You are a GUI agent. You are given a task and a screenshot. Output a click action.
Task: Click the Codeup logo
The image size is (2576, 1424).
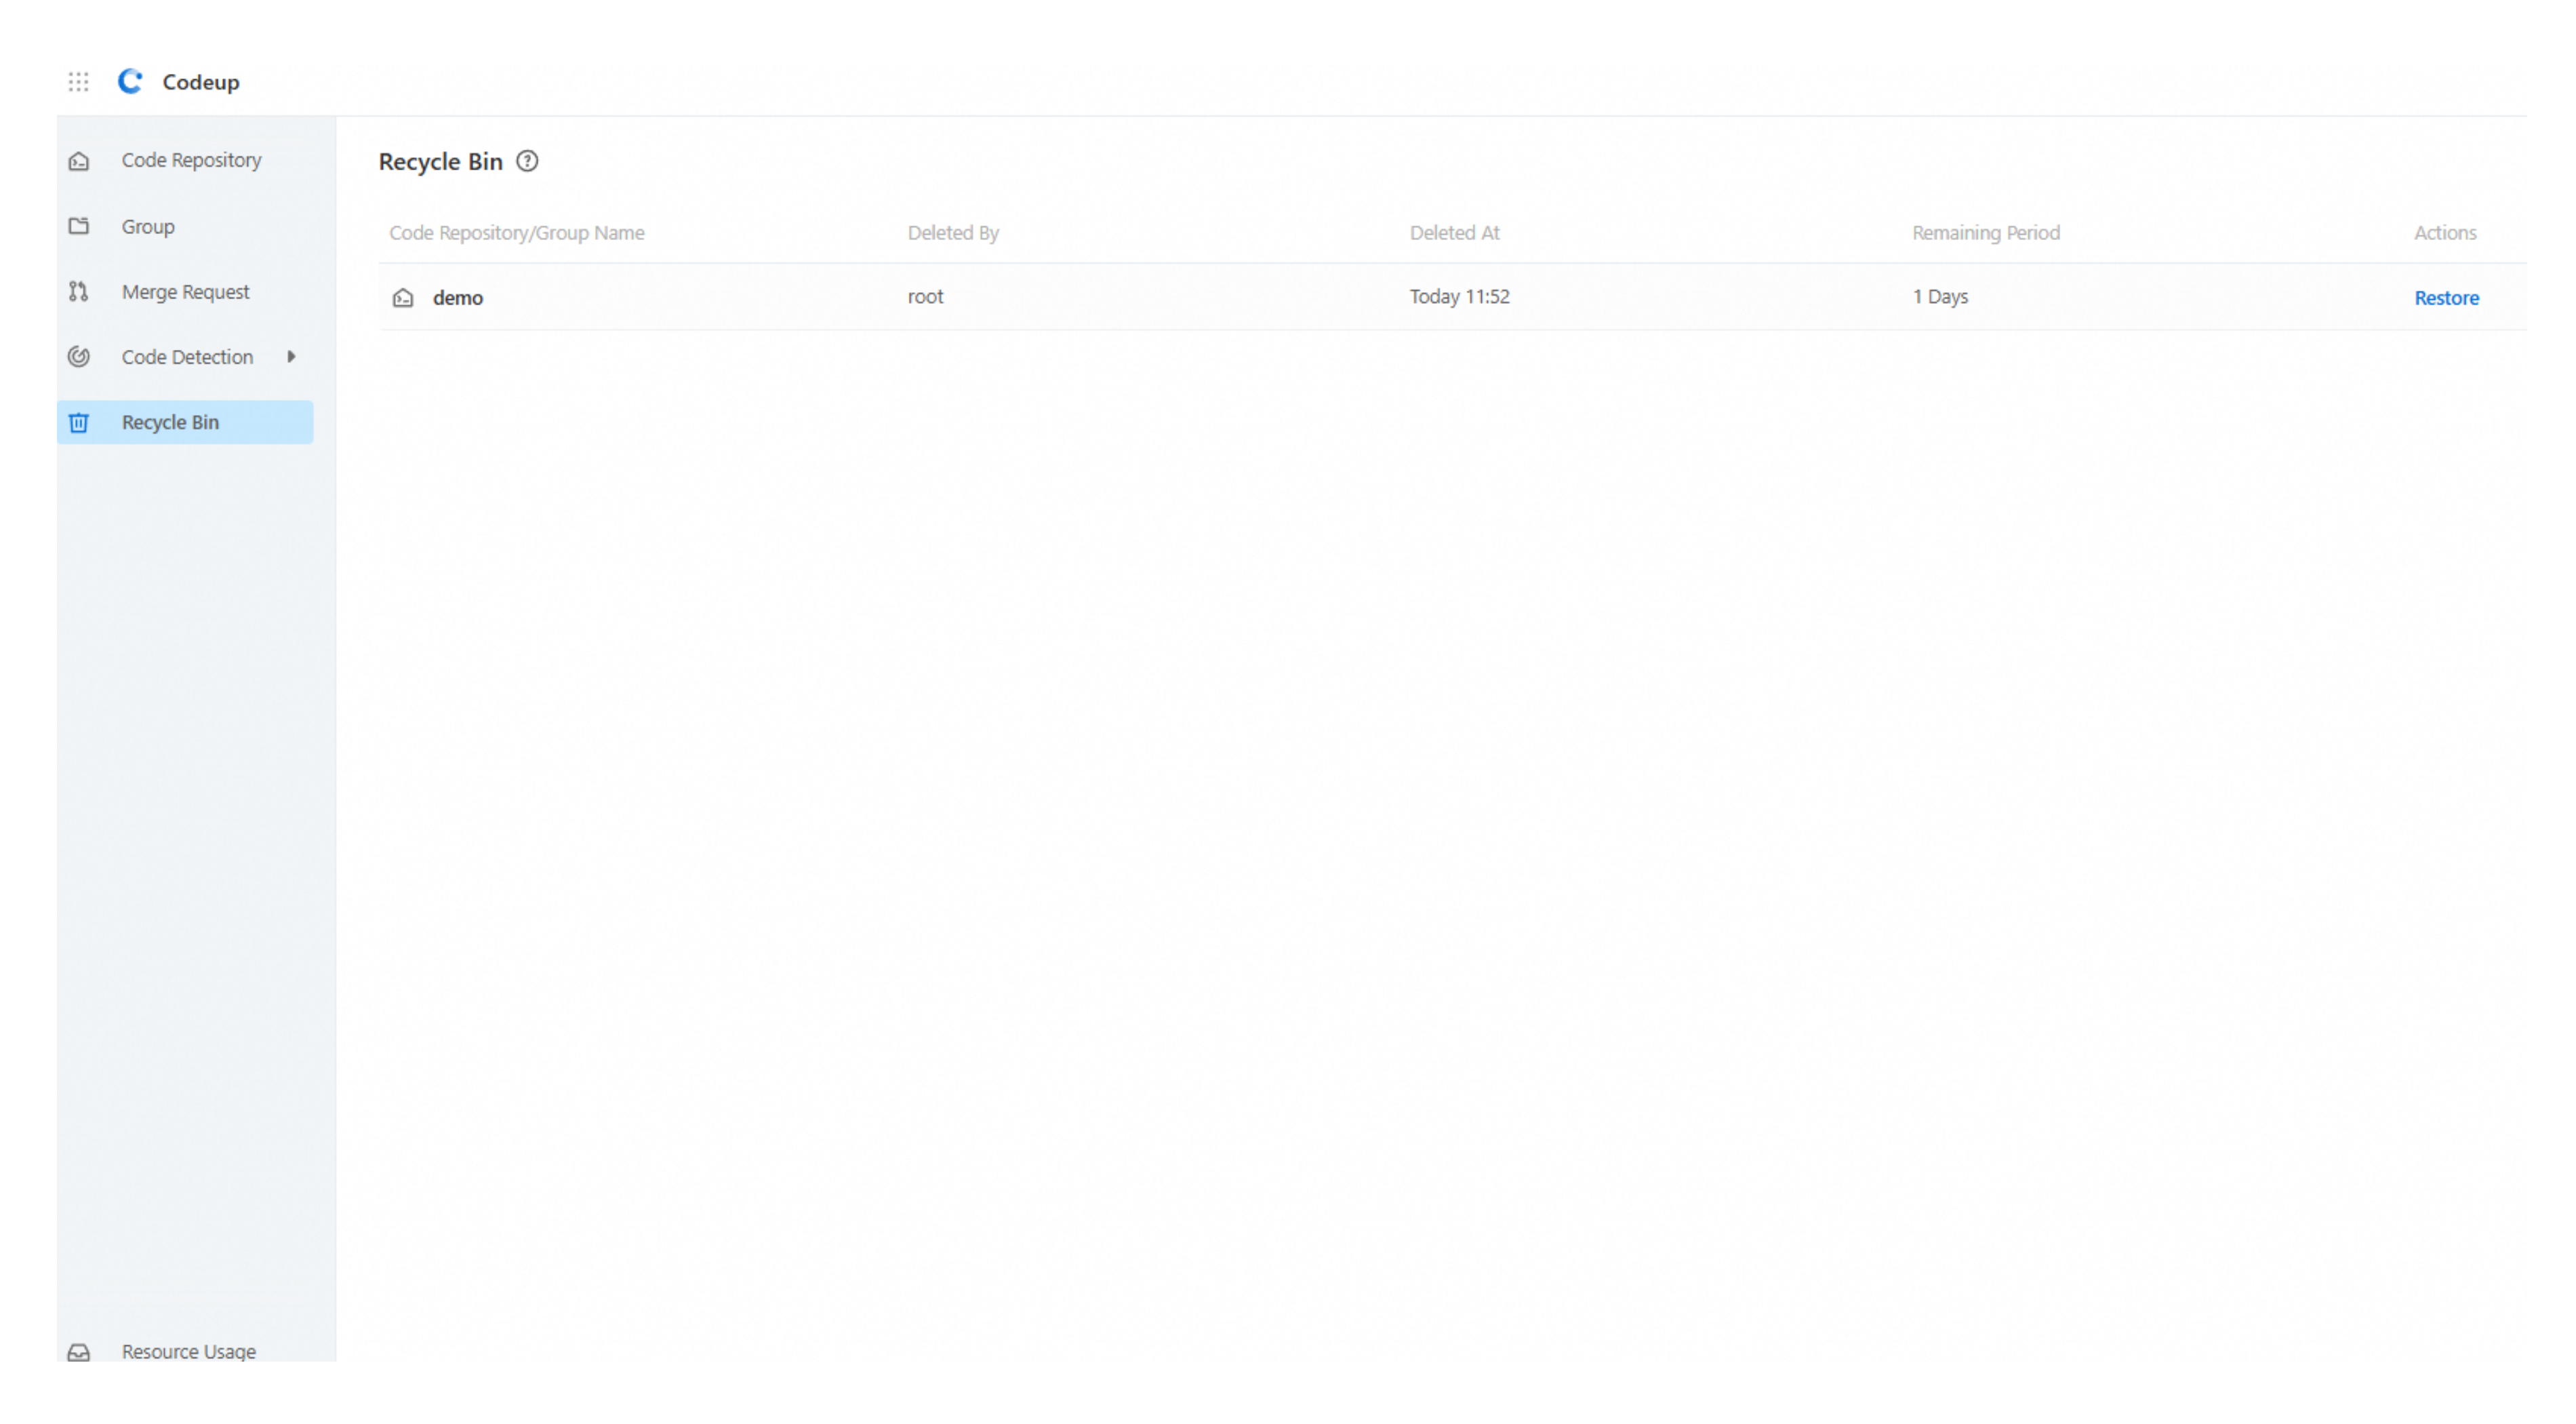130,81
